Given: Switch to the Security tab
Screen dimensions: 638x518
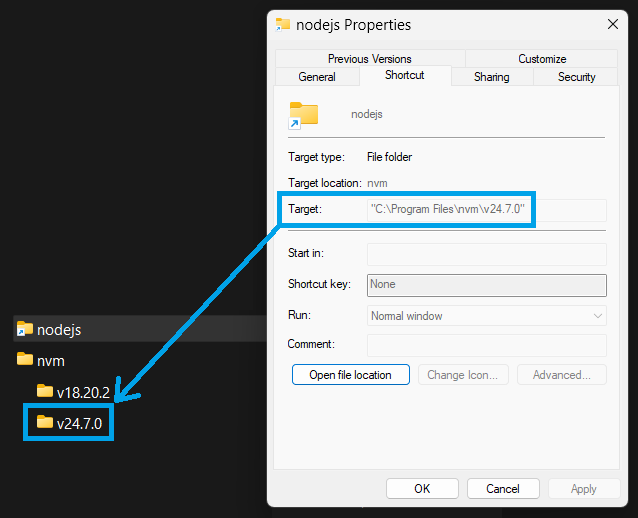Looking at the screenshot, I should [577, 77].
